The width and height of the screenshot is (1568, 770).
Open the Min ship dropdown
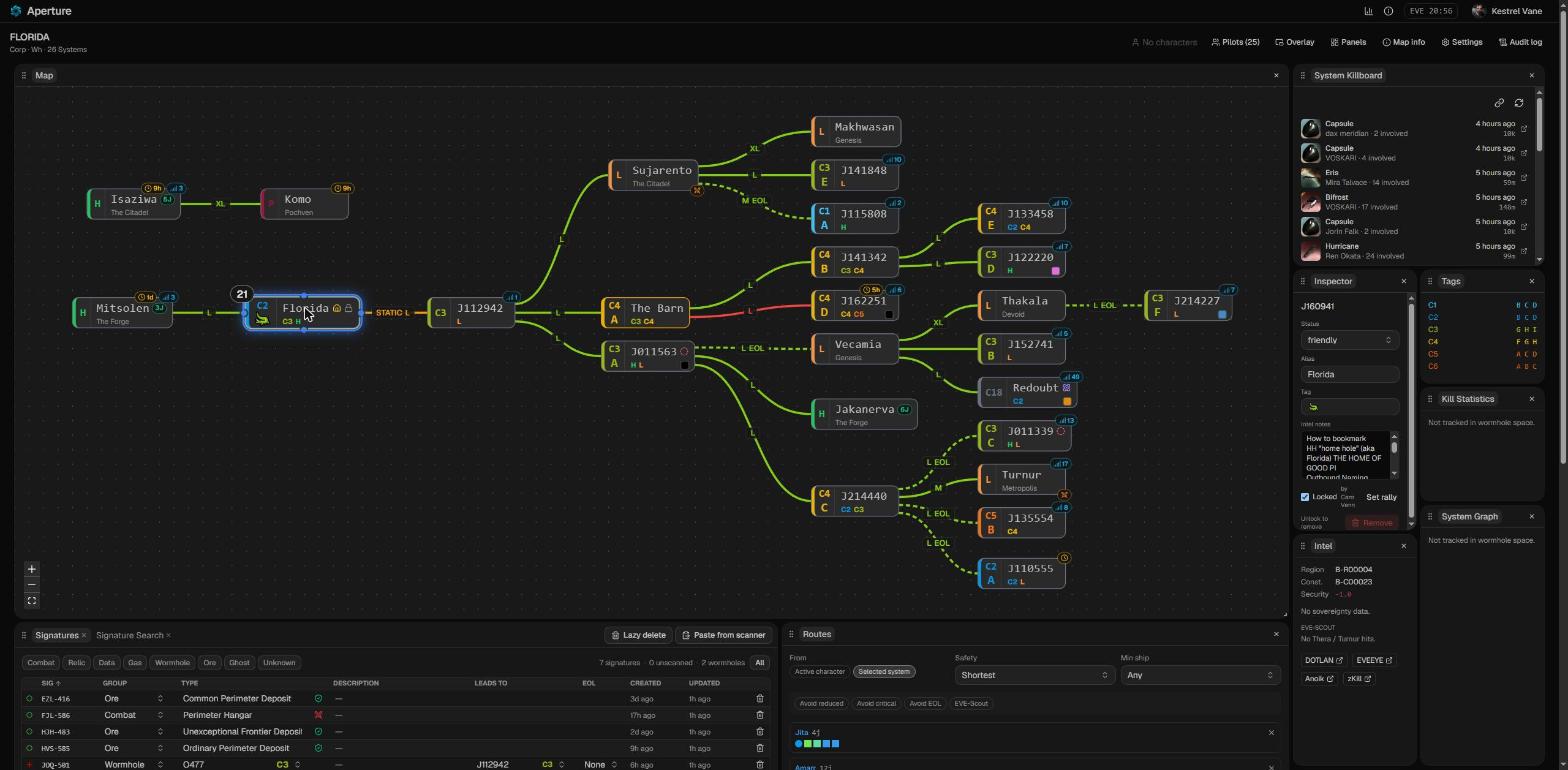pyautogui.click(x=1199, y=675)
